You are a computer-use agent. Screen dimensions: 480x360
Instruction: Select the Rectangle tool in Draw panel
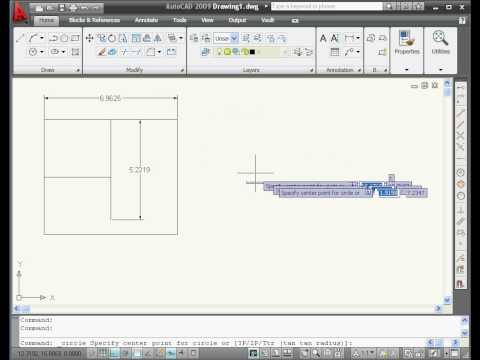75,38
